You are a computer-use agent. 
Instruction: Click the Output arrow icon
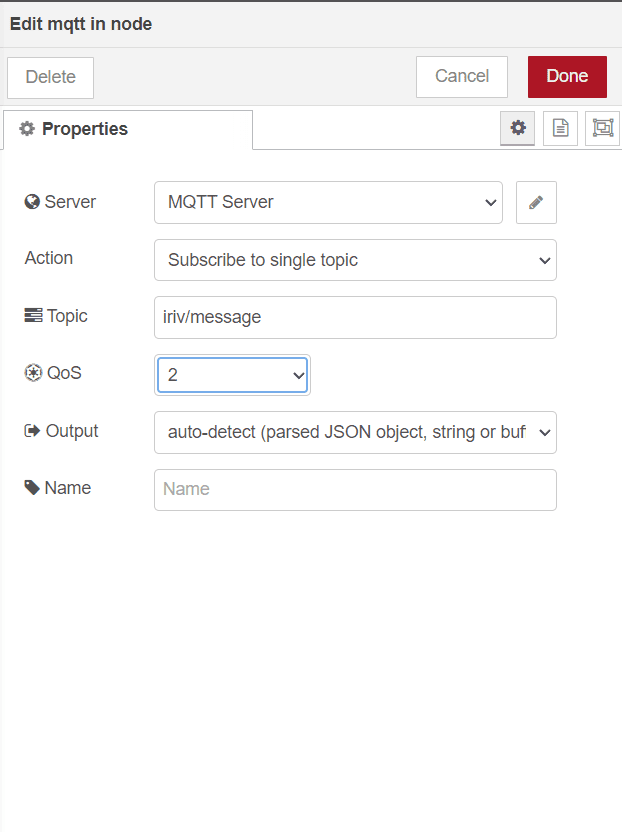point(32,430)
